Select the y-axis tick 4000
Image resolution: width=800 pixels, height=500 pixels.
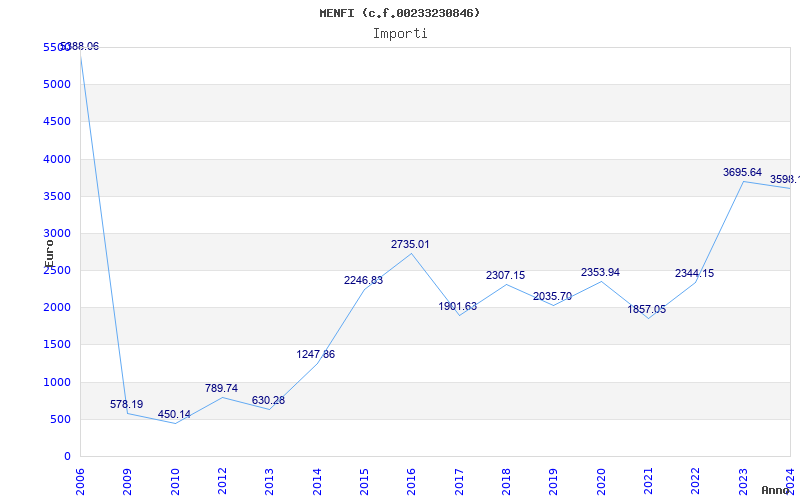click(57, 159)
